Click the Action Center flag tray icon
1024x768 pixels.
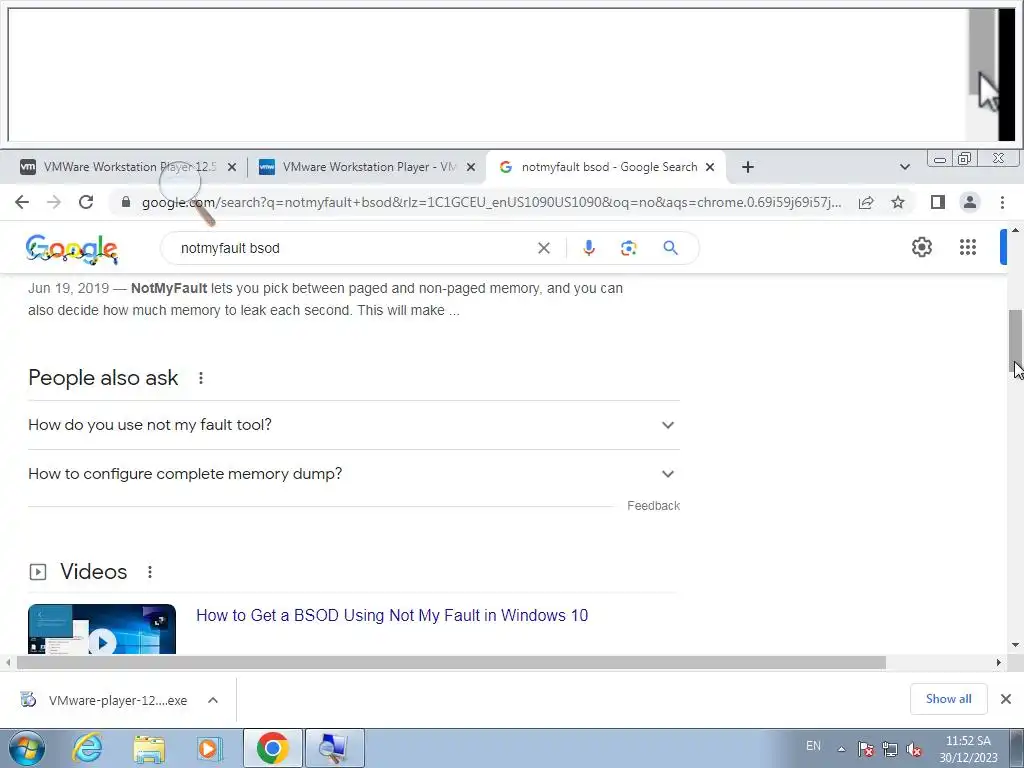(x=866, y=749)
